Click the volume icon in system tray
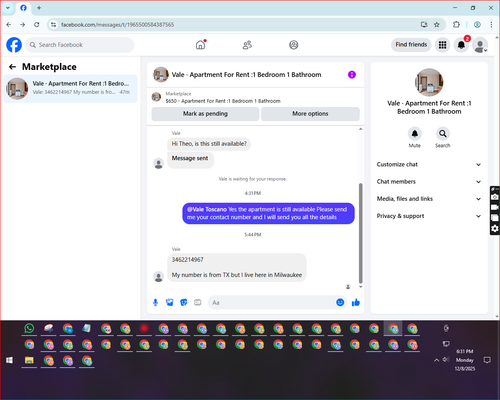500x400 pixels. coord(446,360)
